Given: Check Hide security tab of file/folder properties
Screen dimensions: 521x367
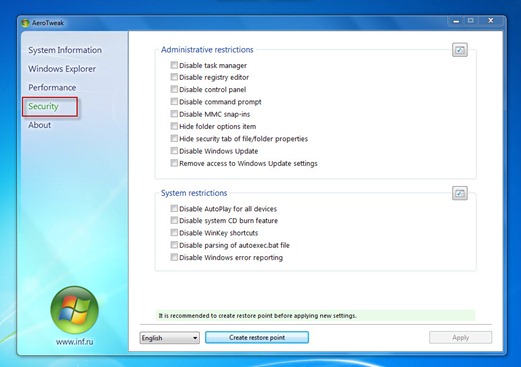Looking at the screenshot, I should point(174,138).
